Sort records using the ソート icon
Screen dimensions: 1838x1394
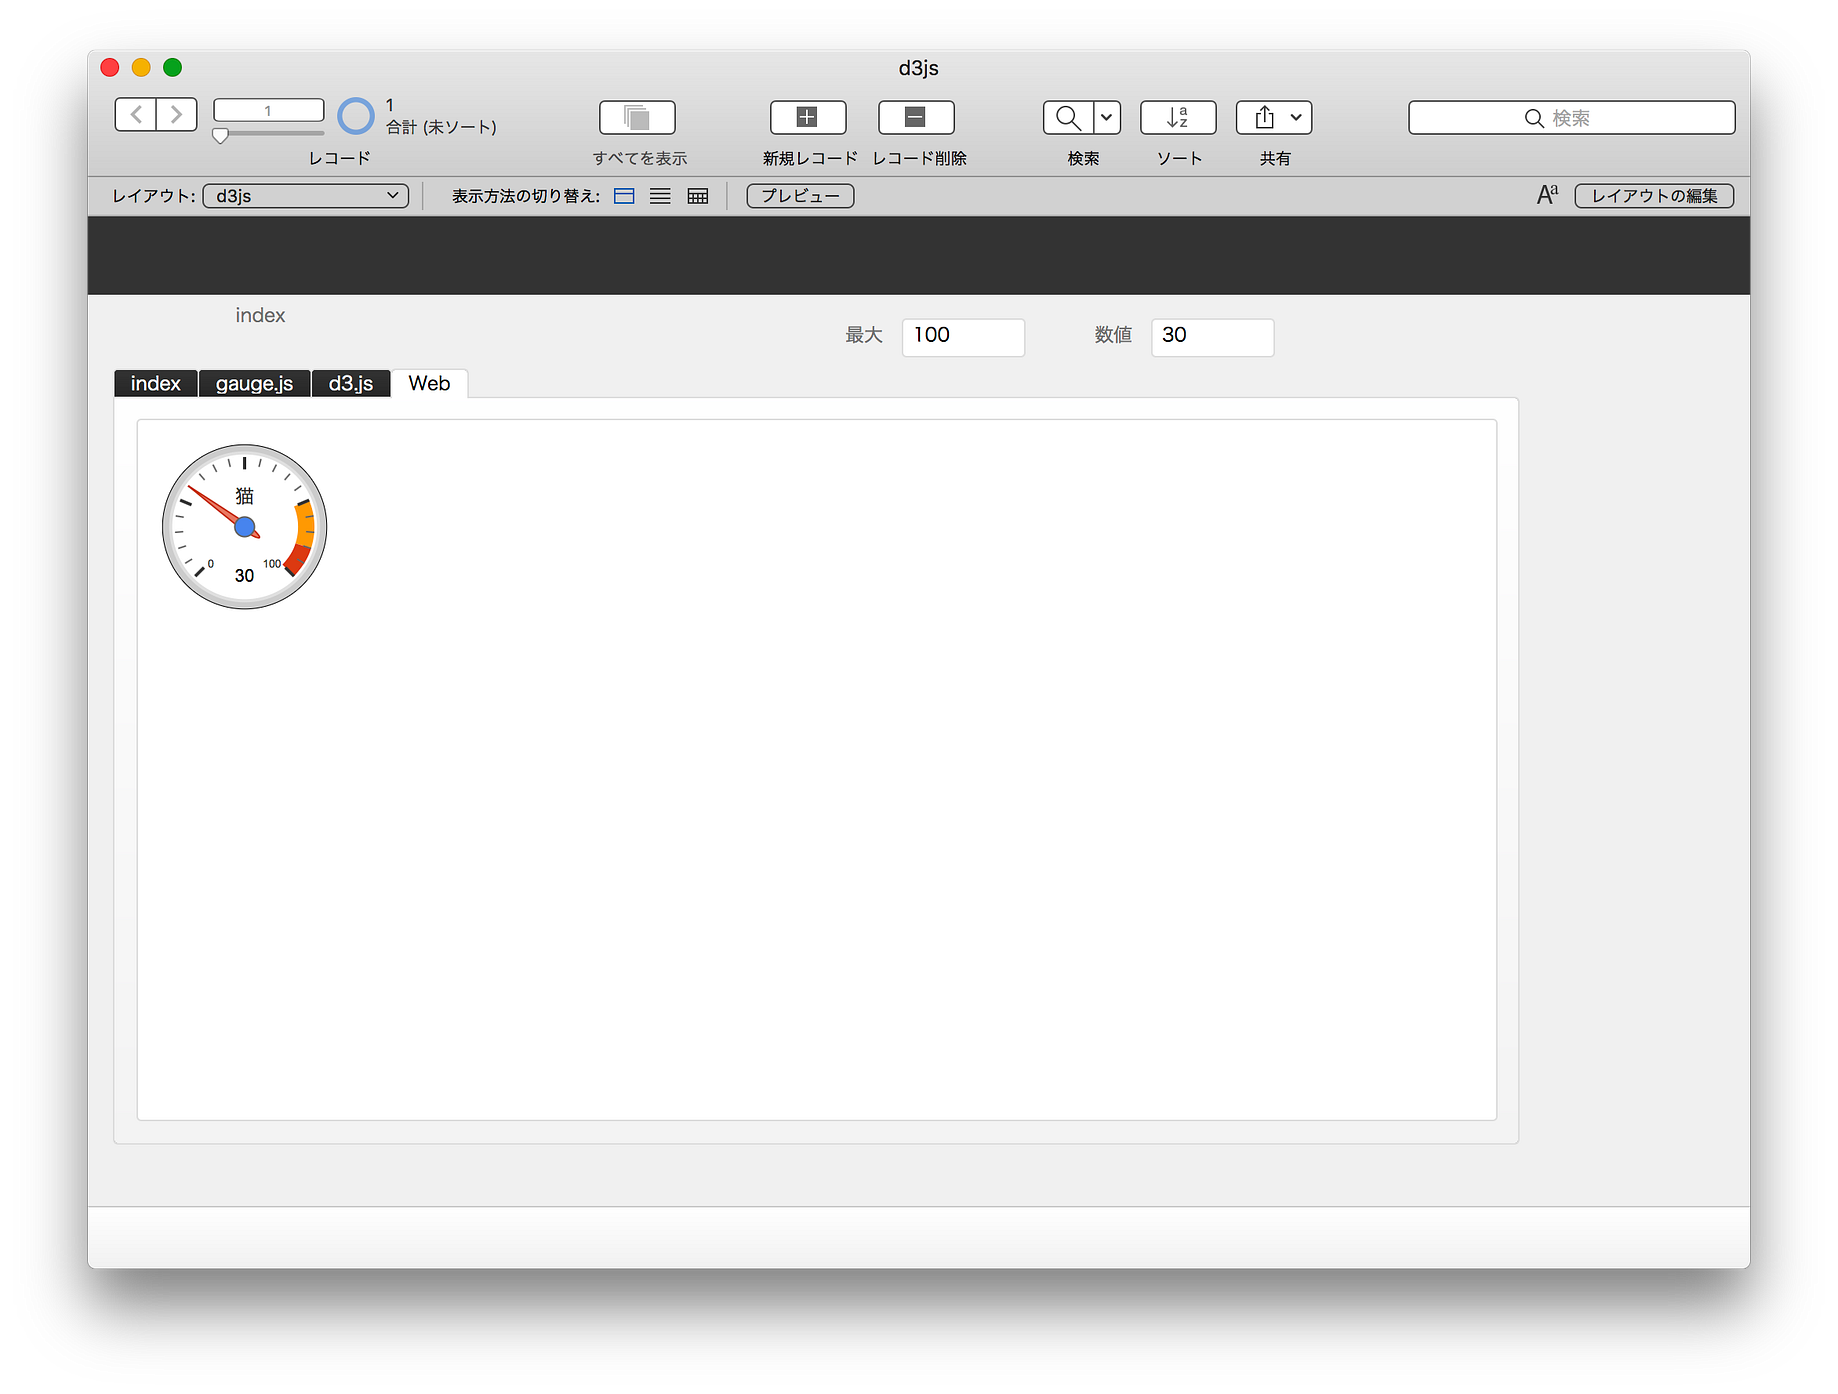tap(1178, 117)
